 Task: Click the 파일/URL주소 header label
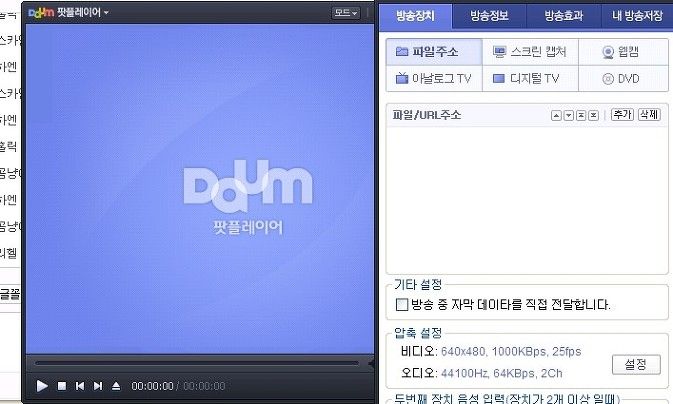click(x=427, y=115)
